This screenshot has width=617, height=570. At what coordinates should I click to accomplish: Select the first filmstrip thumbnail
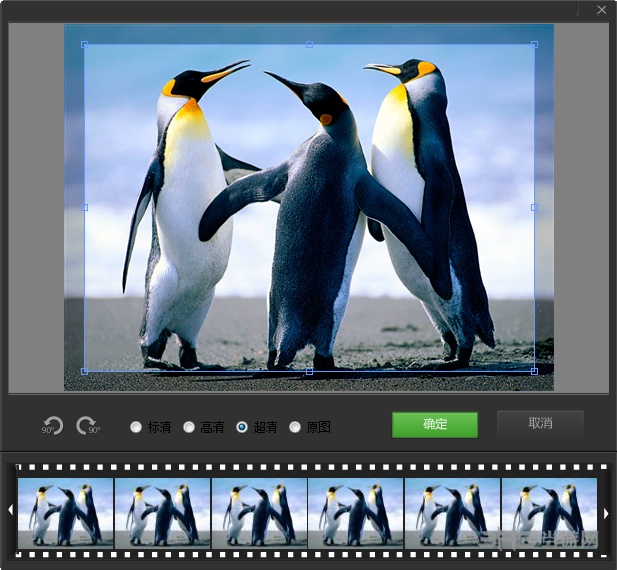pyautogui.click(x=66, y=511)
